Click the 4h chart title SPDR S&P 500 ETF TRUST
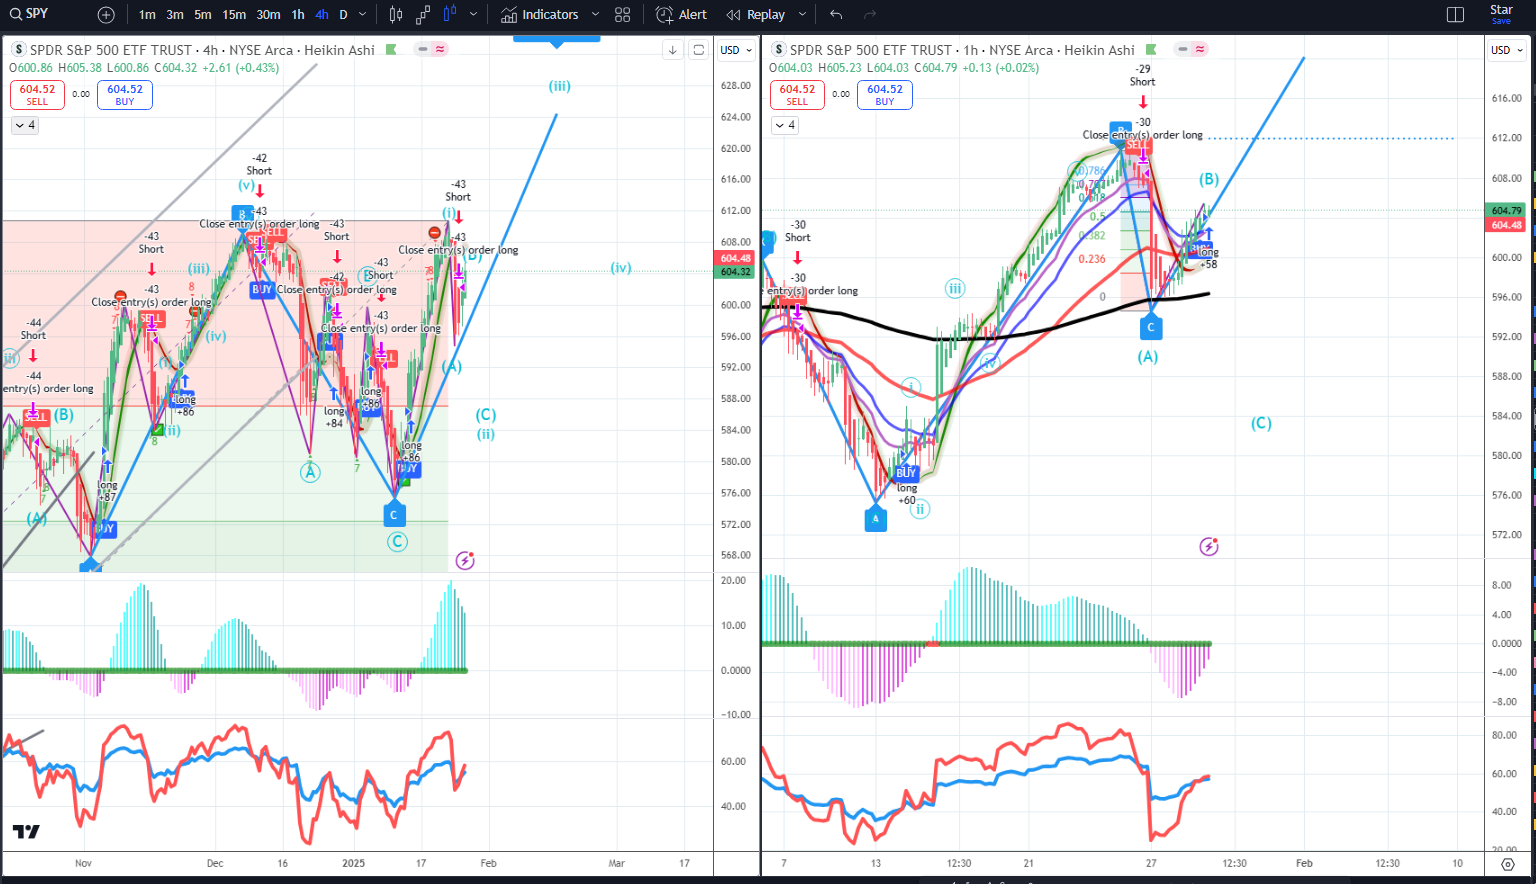The height and width of the screenshot is (884, 1536). coord(111,50)
